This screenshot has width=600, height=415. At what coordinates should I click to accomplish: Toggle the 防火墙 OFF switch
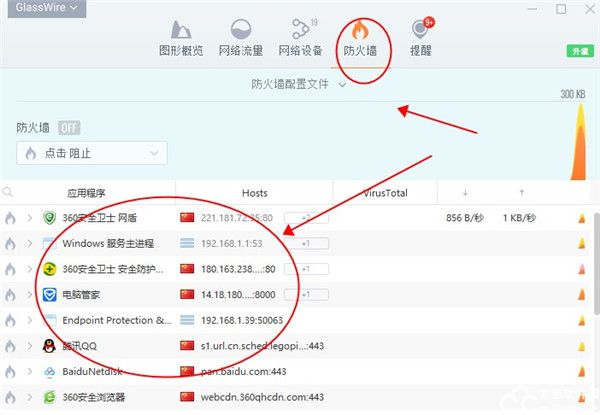click(x=69, y=127)
